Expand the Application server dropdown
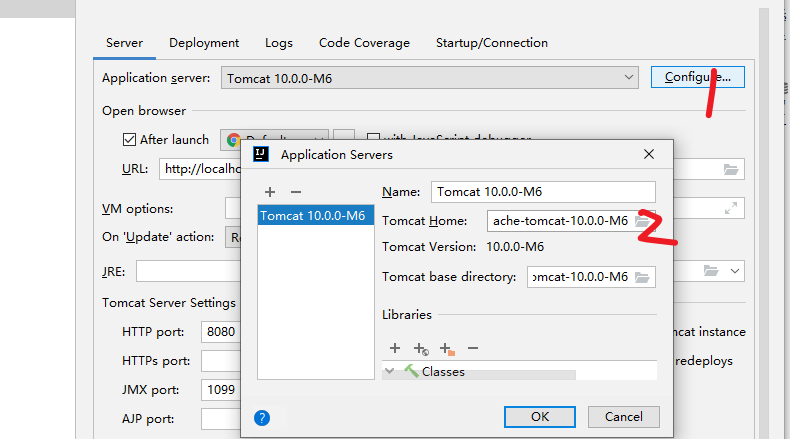The image size is (790, 439). [430, 78]
